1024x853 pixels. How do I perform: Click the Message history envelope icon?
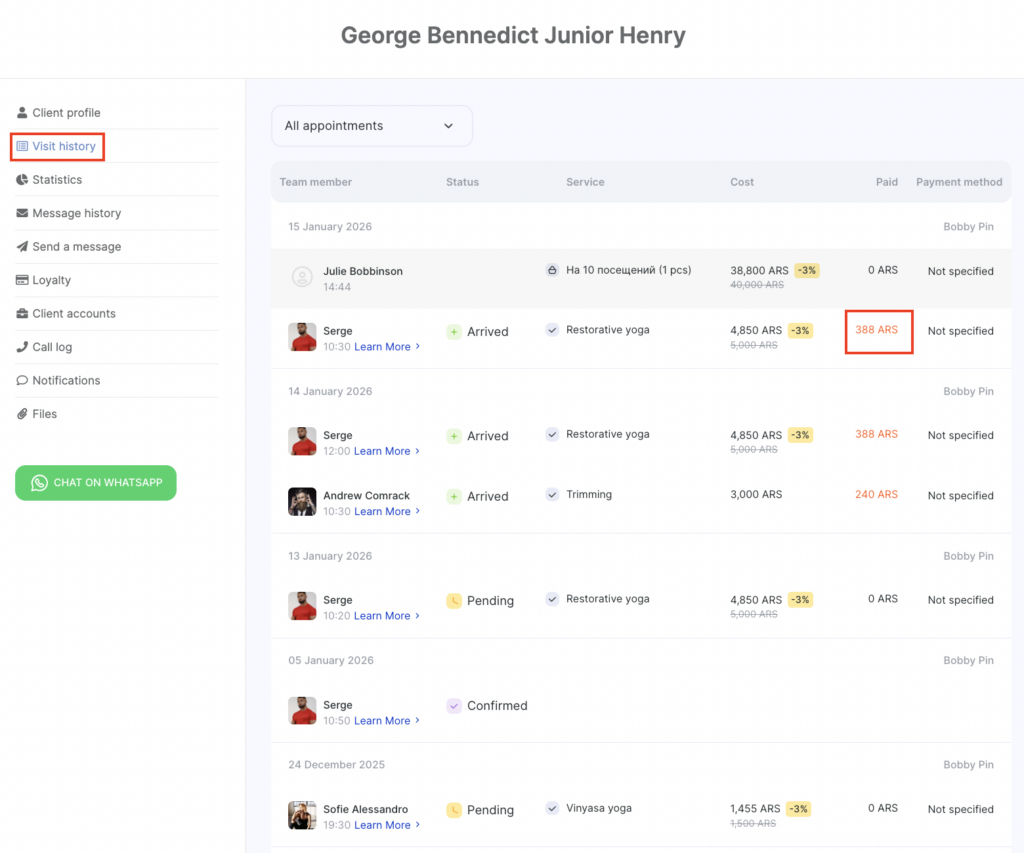[22, 213]
